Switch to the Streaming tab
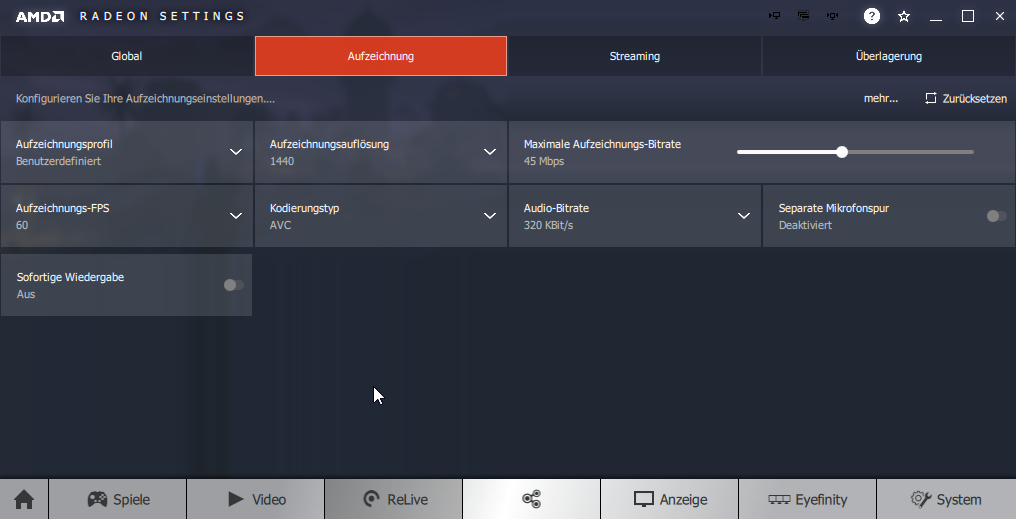The width and height of the screenshot is (1016, 519). click(x=634, y=56)
